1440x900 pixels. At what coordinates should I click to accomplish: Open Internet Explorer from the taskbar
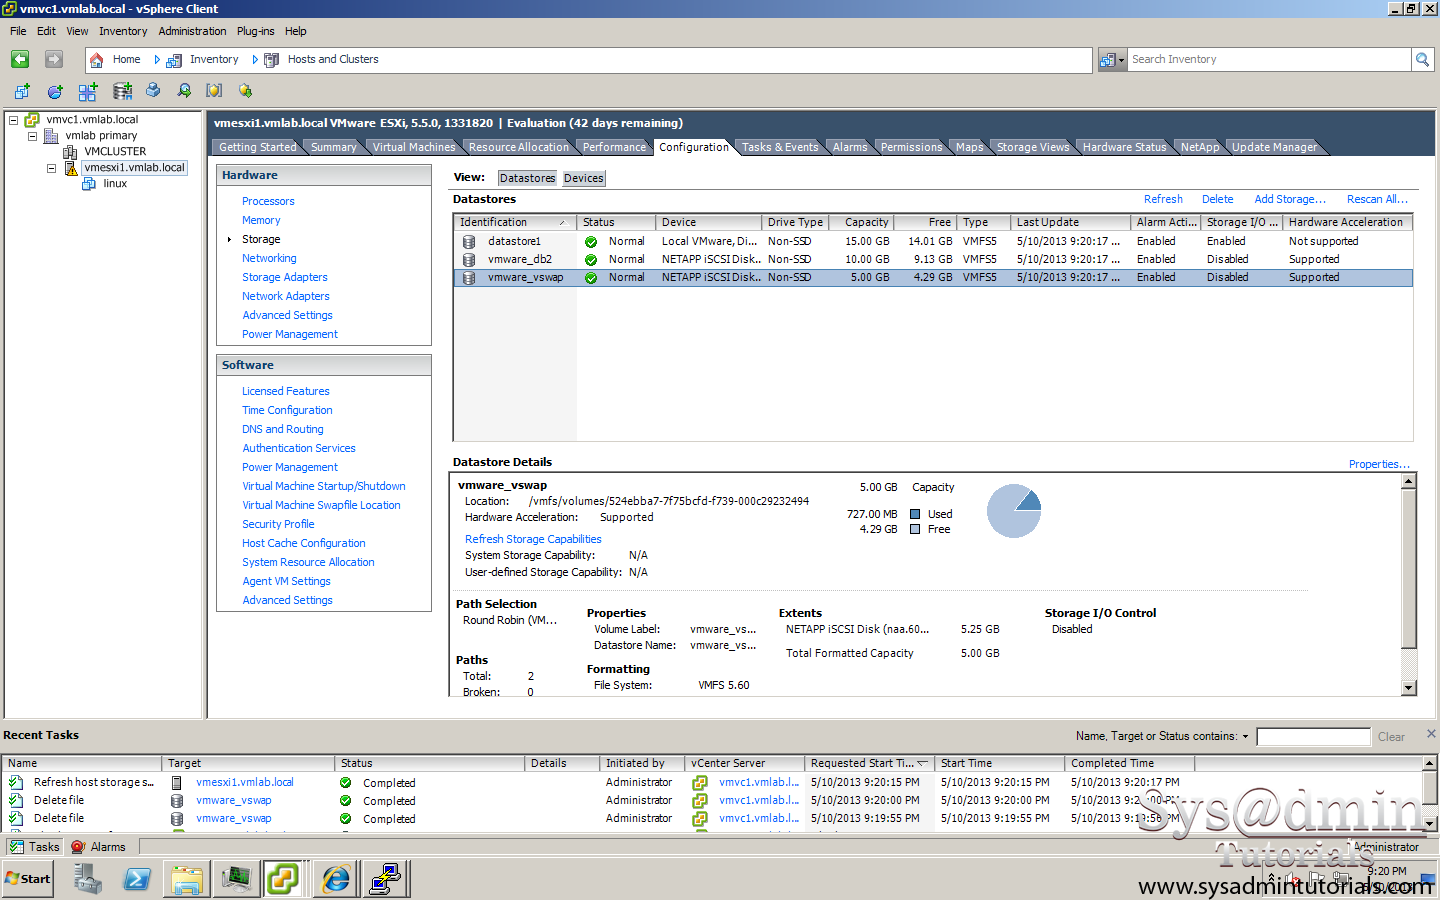click(335, 879)
